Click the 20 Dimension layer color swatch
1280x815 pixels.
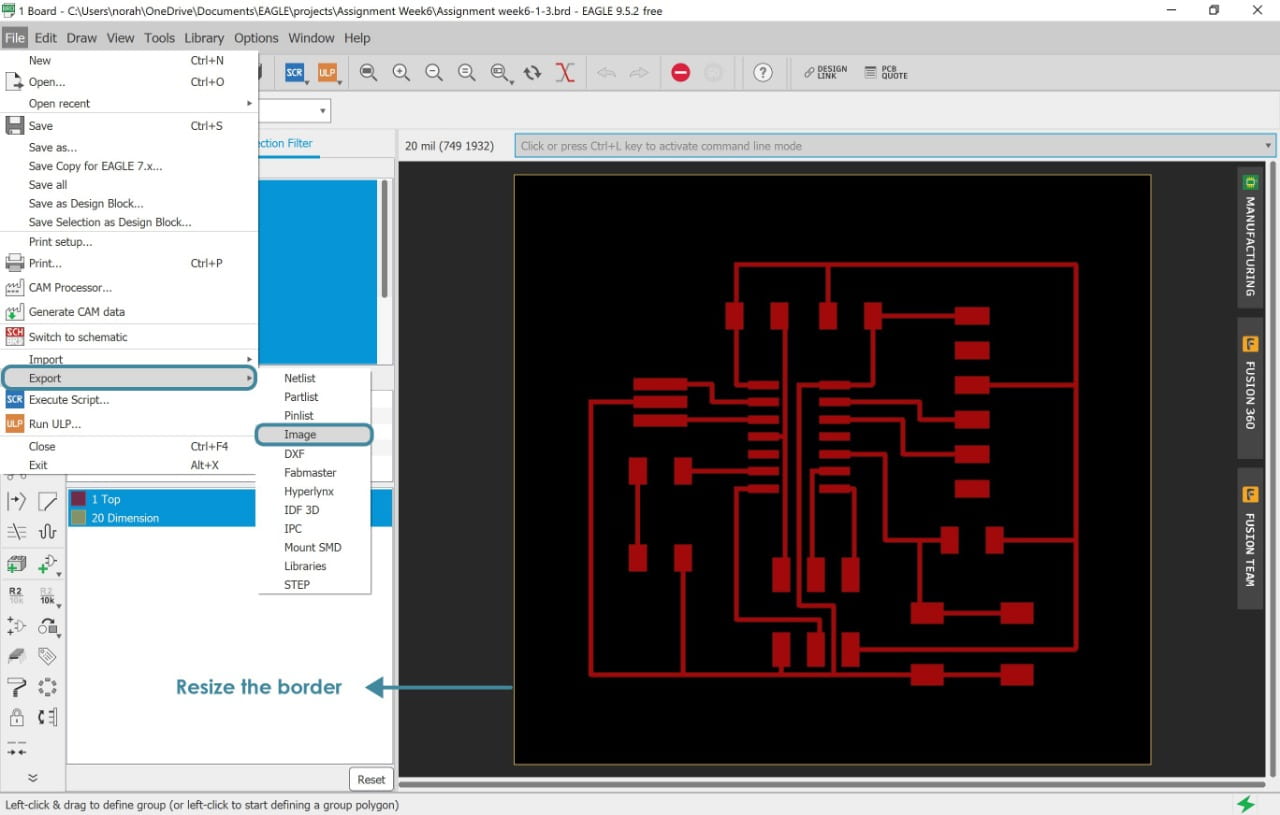[78, 518]
